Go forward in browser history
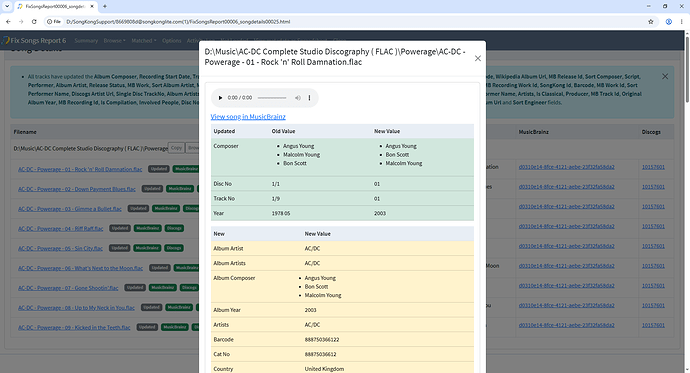The height and width of the screenshot is (373, 690). pyautogui.click(x=21, y=22)
